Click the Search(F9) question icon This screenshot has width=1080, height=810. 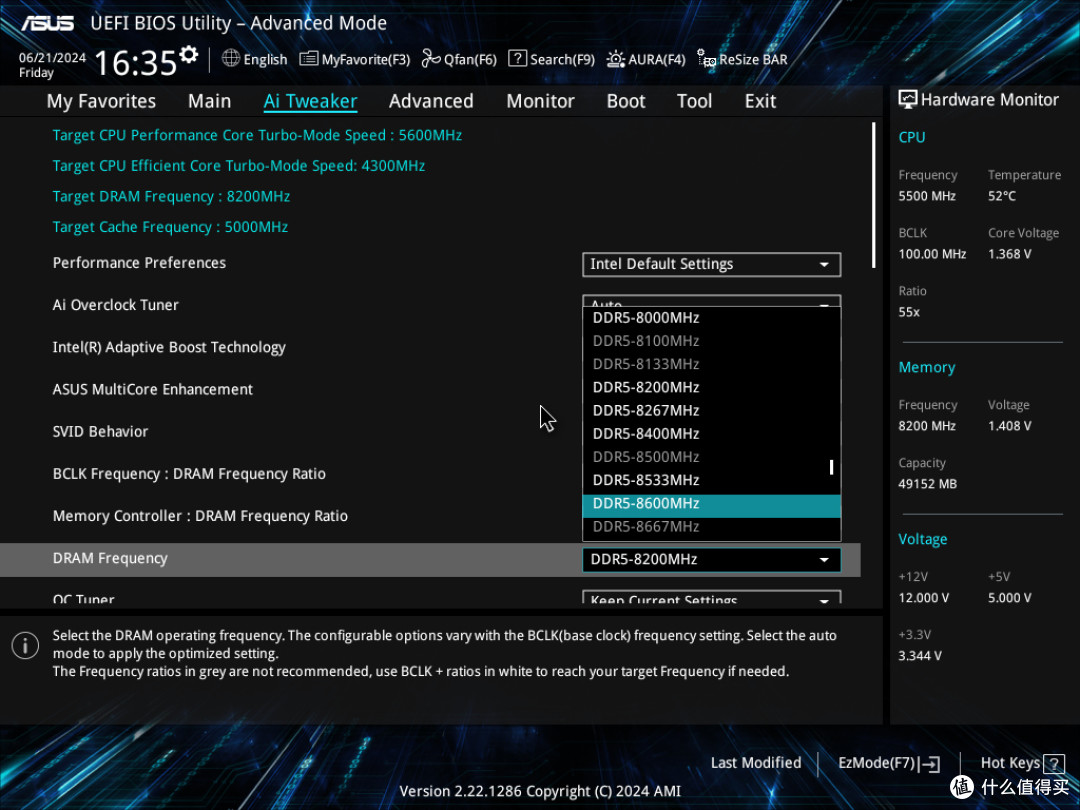coord(517,59)
